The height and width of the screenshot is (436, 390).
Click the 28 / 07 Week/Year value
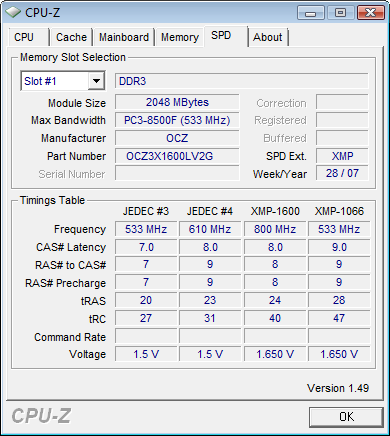(x=342, y=173)
